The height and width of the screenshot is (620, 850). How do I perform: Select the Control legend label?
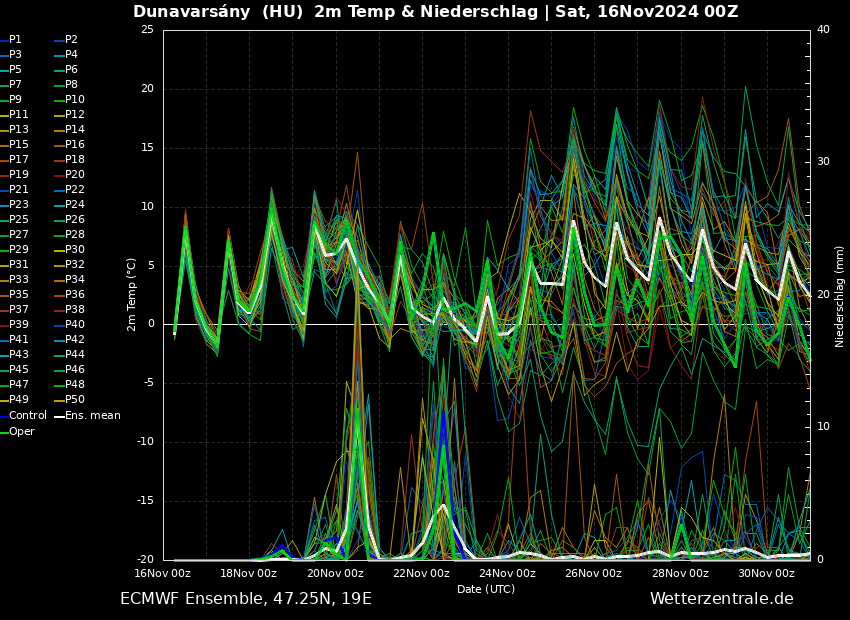click(x=28, y=415)
